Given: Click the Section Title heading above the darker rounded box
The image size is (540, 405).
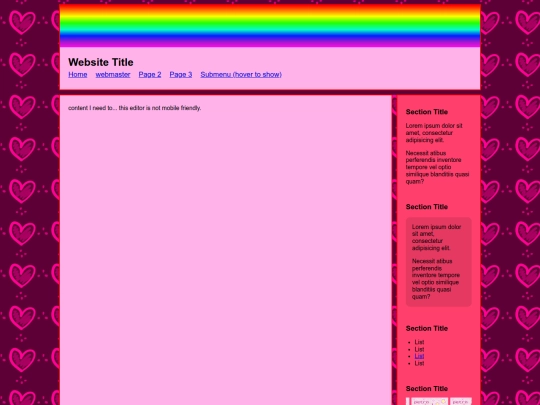Looking at the screenshot, I should [x=427, y=207].
